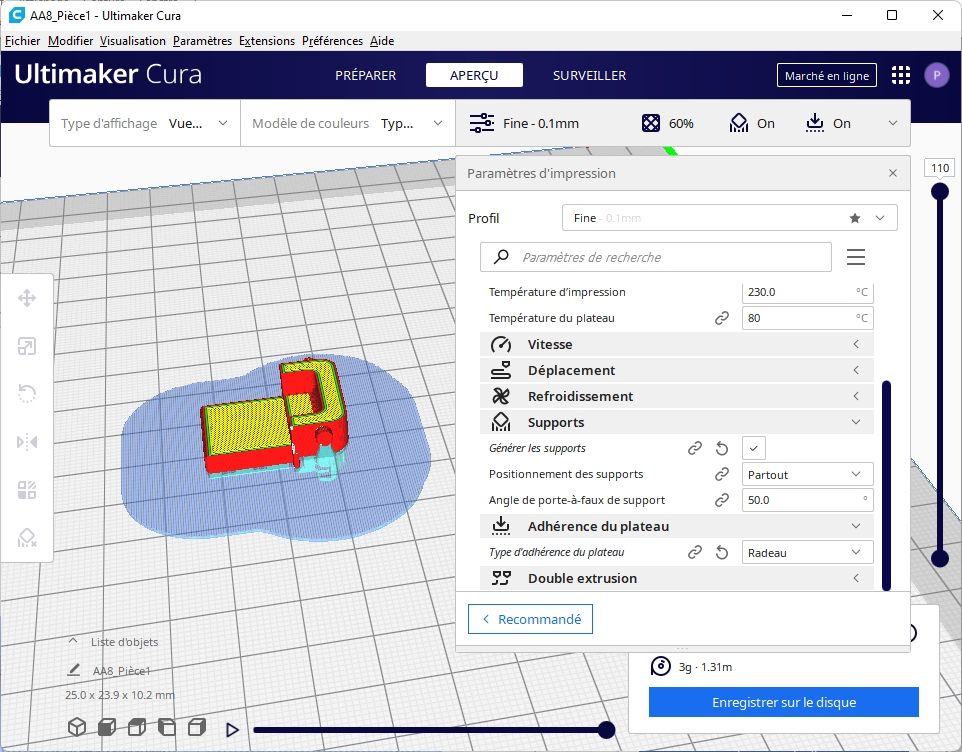Open Positionnement des supports dropdown
This screenshot has width=962, height=752.
pos(807,474)
